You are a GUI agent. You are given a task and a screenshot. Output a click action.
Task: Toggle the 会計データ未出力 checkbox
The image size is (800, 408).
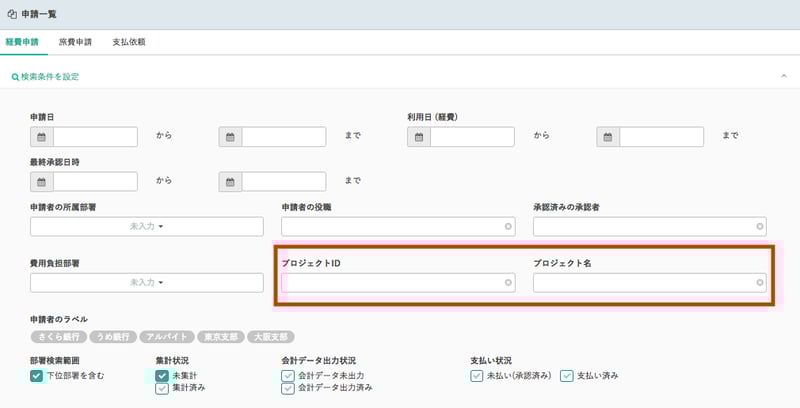288,376
